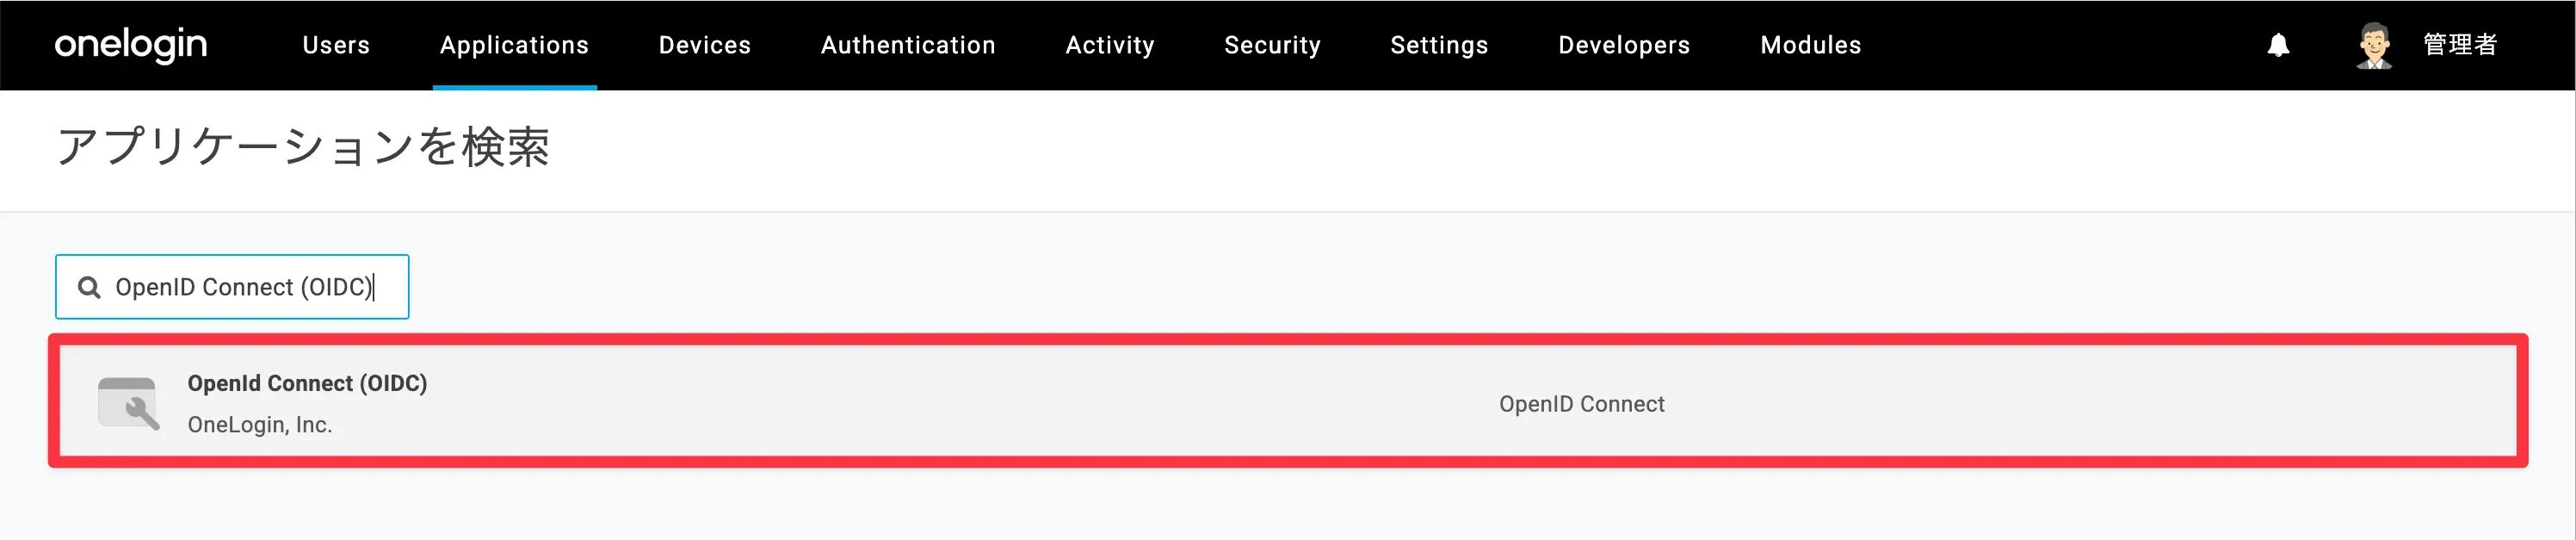Click the アプリケーションを検索 page heading
This screenshot has height=540, width=2576.
pyautogui.click(x=303, y=148)
